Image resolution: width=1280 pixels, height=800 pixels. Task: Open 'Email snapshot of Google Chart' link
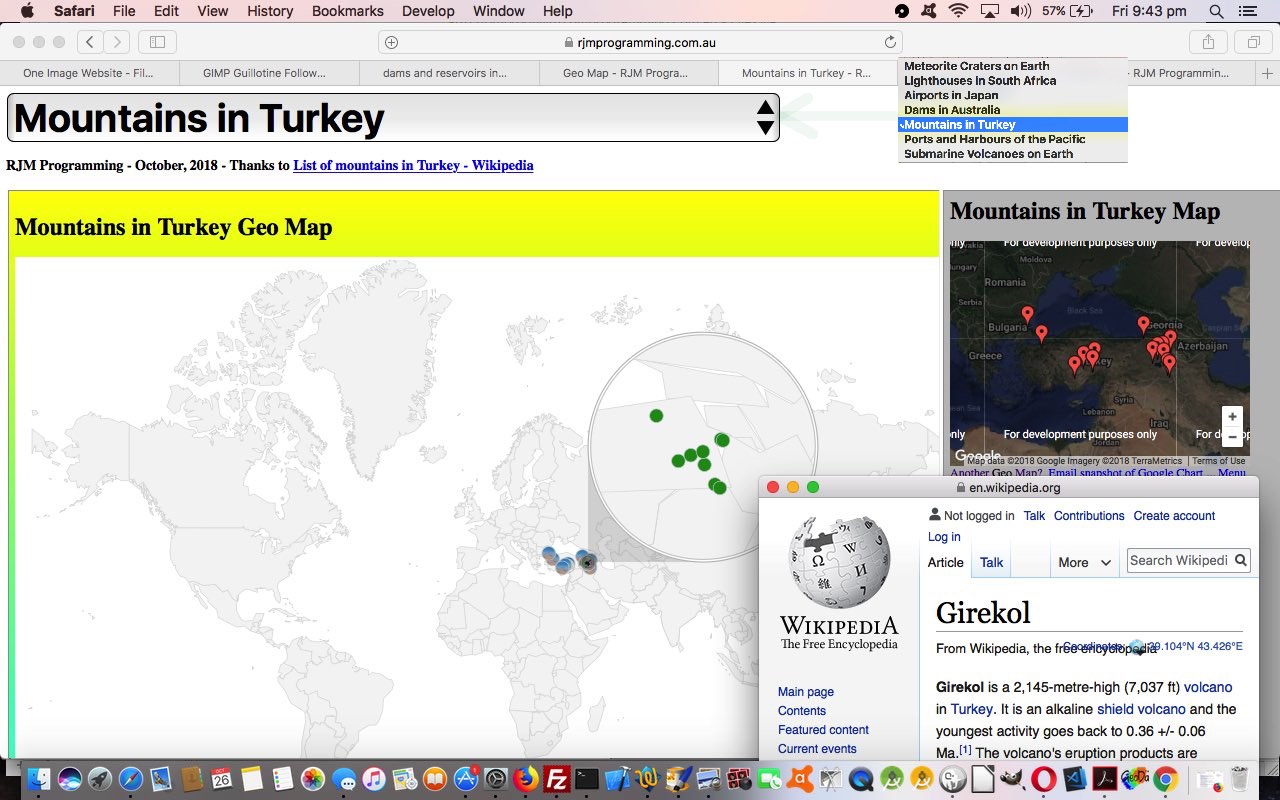click(1125, 473)
